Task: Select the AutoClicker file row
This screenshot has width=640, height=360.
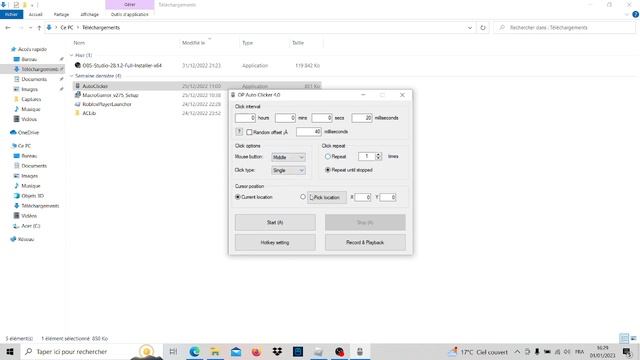Action: coord(197,86)
